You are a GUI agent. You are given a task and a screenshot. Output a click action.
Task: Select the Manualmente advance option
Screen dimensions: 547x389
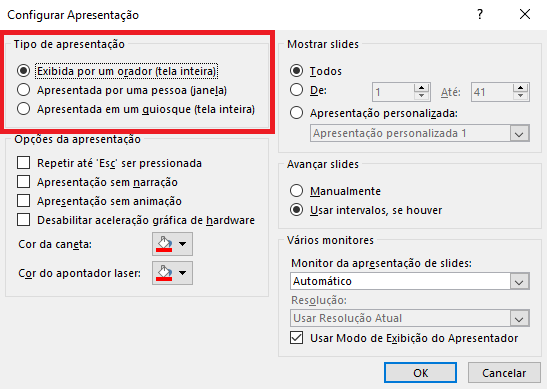[x=296, y=191]
